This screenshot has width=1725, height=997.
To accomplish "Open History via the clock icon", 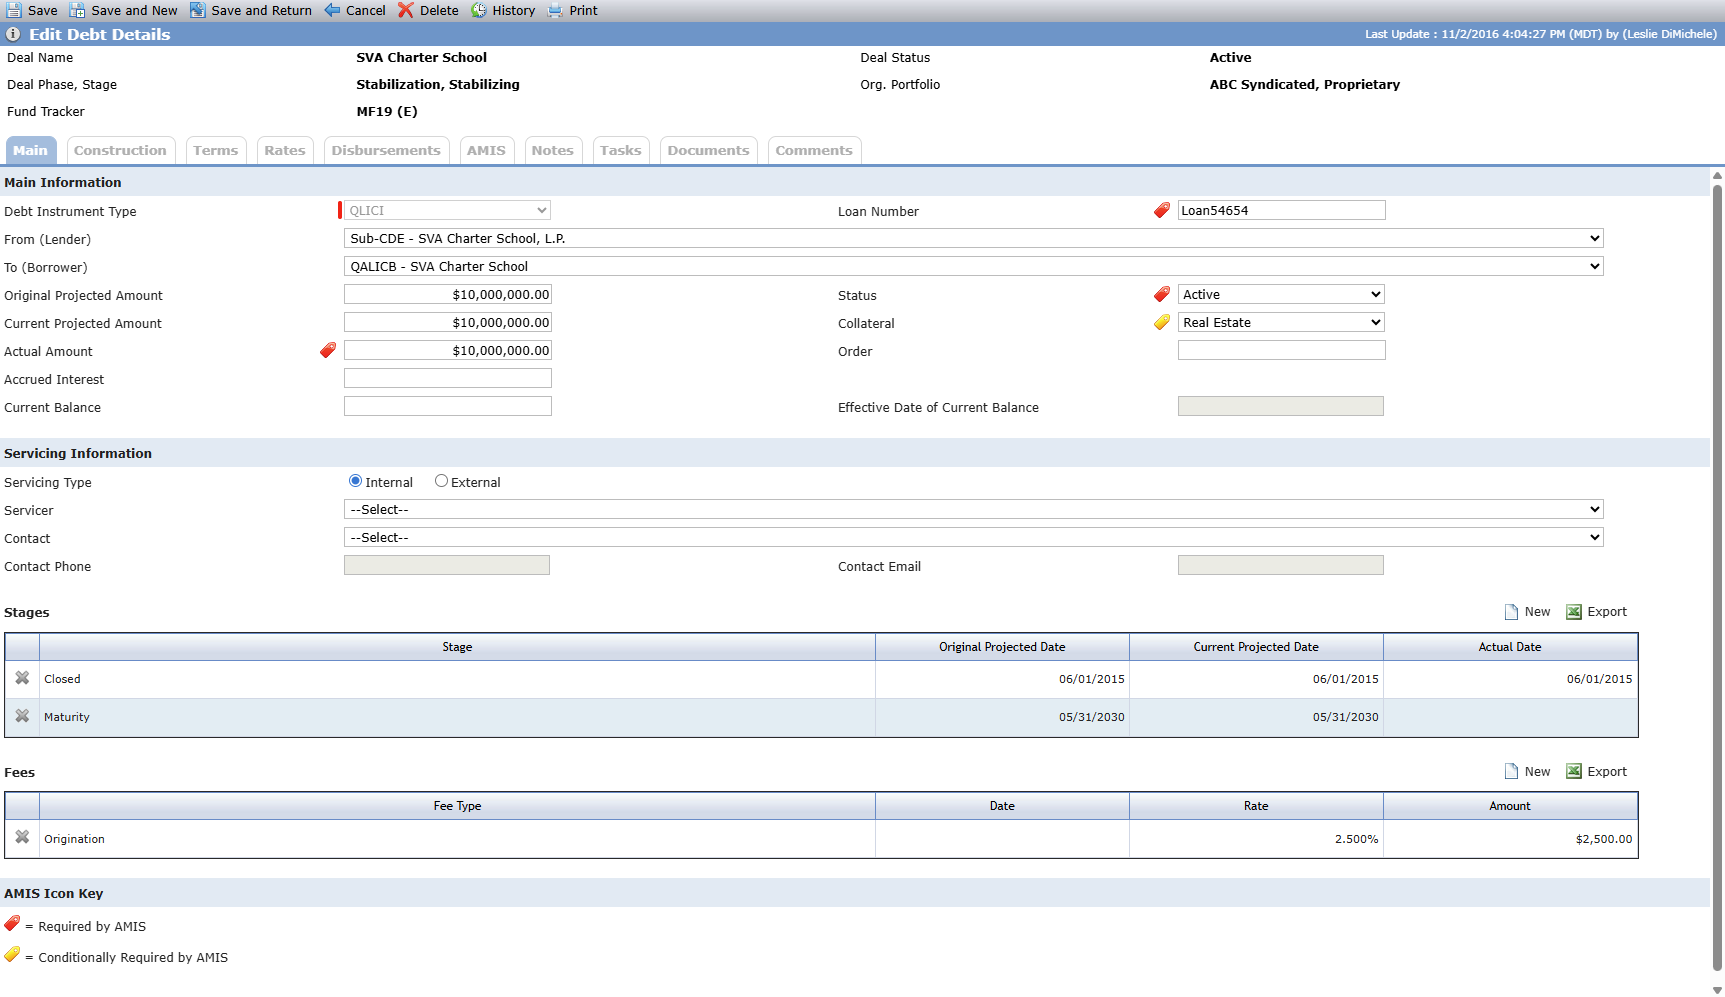I will 479,10.
